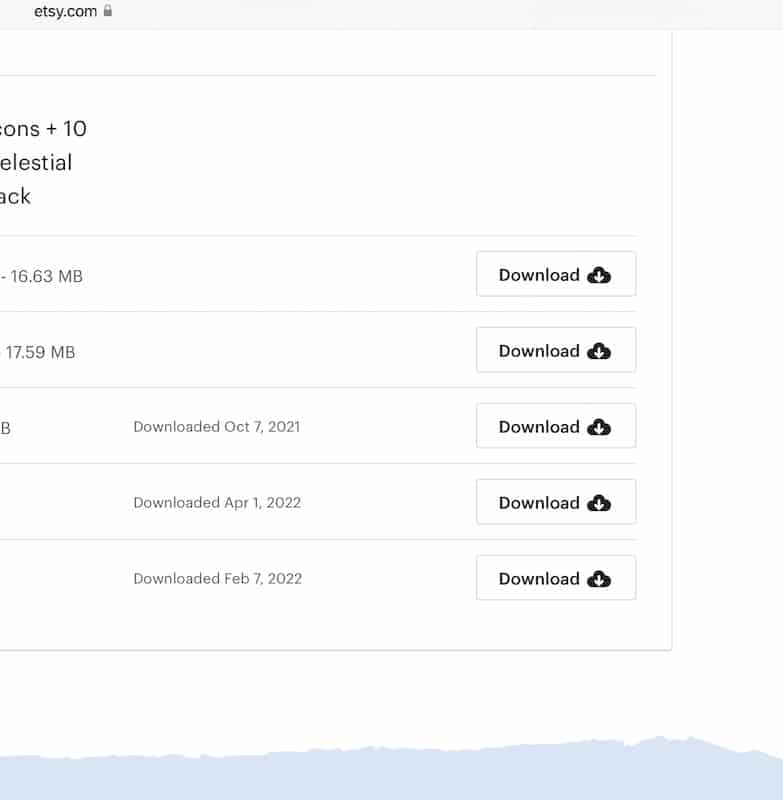Click the 16.63 MB file size text
This screenshot has width=783, height=800.
point(47,276)
